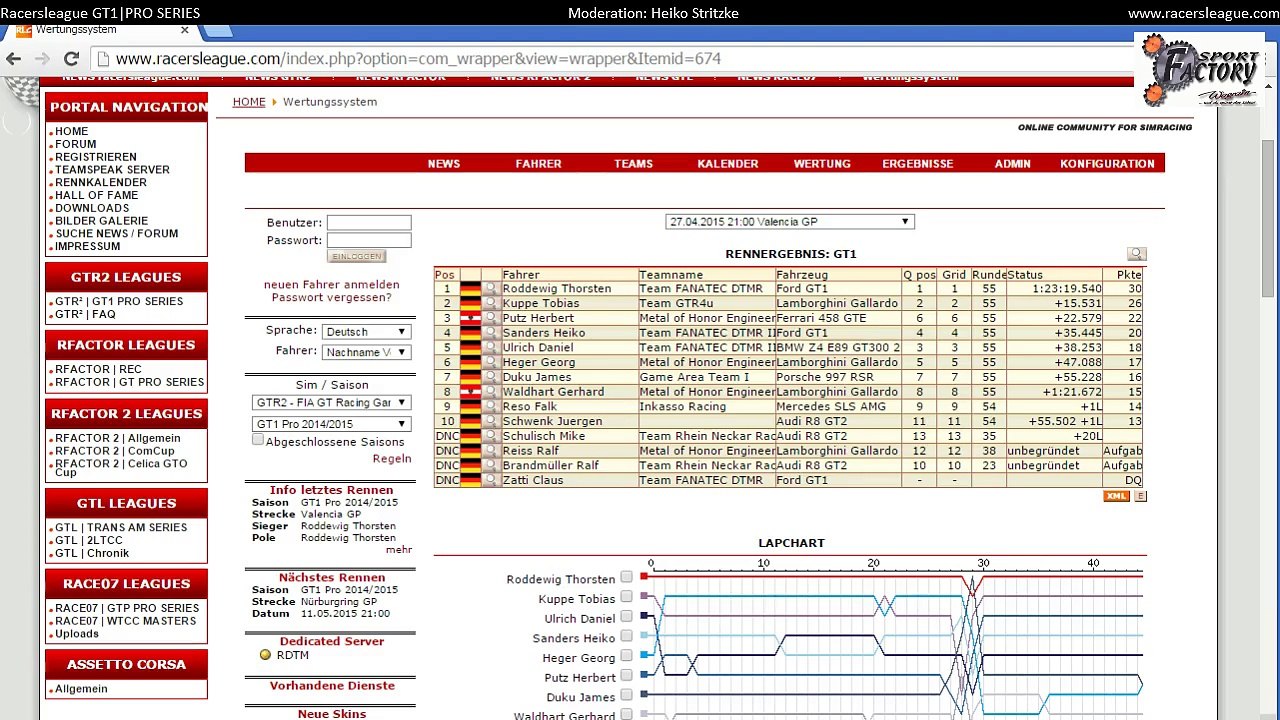Open driver details icon for Duku James
Image resolution: width=1280 pixels, height=720 pixels.
coord(490,377)
